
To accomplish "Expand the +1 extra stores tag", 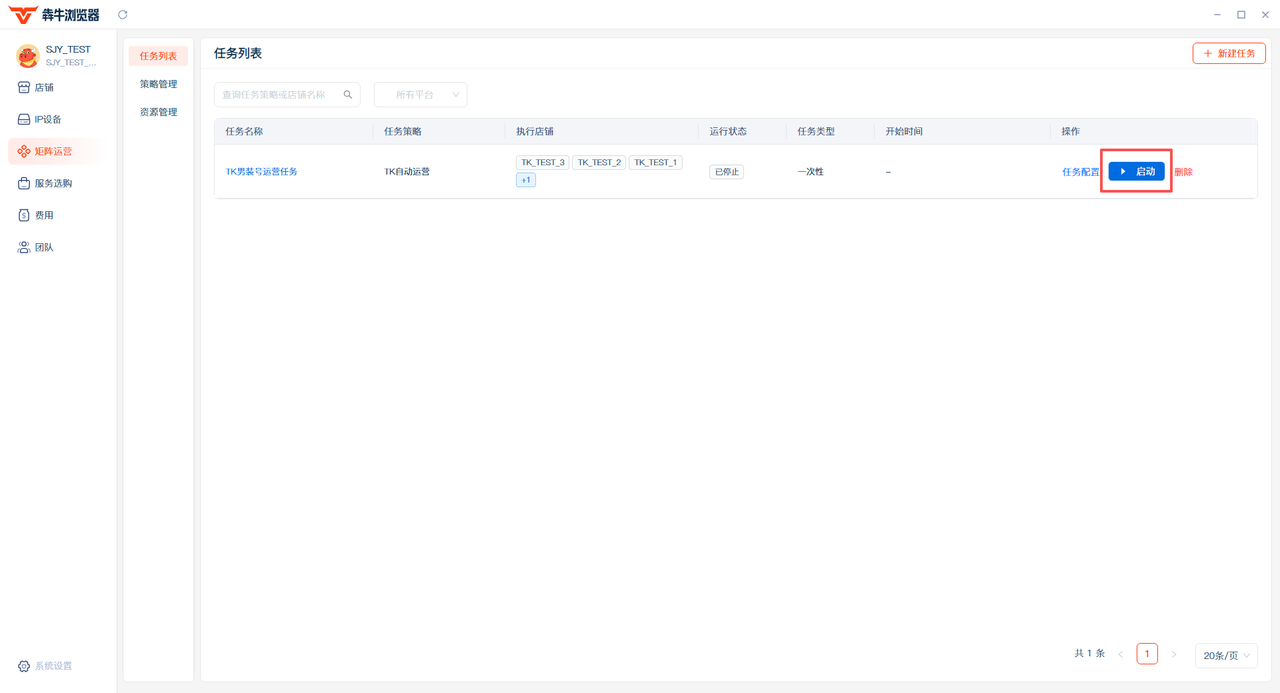I will click(526, 180).
